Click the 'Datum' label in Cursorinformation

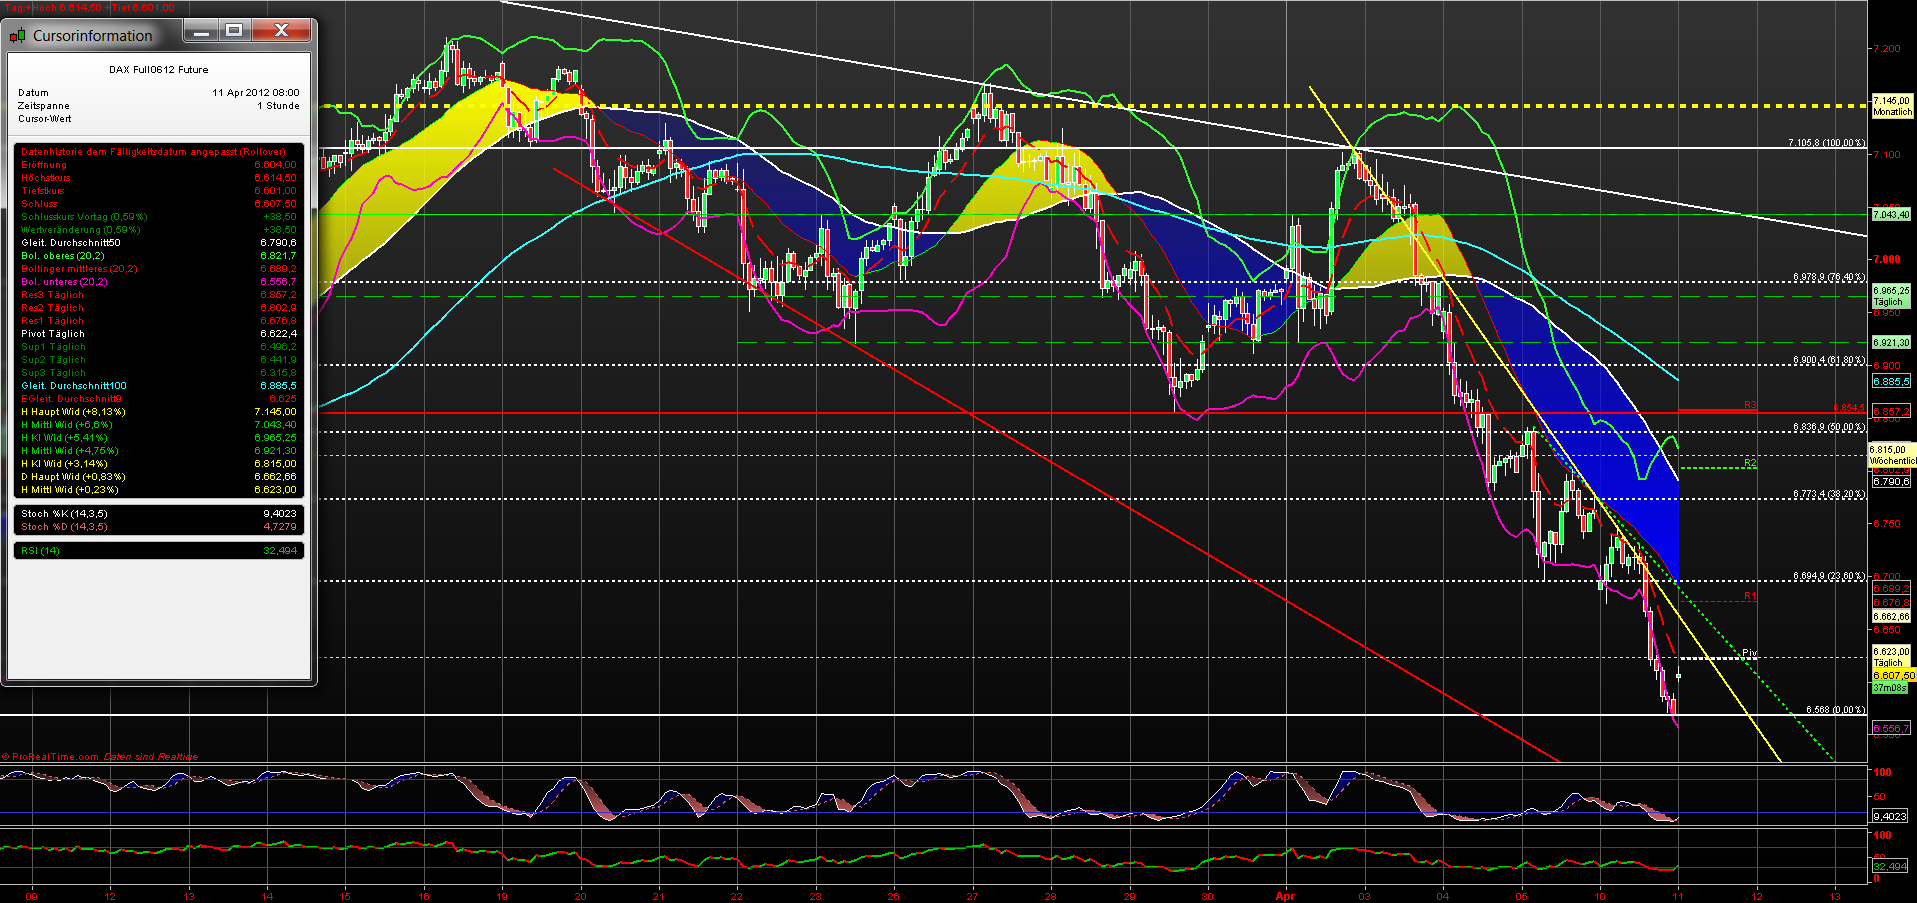(x=33, y=93)
